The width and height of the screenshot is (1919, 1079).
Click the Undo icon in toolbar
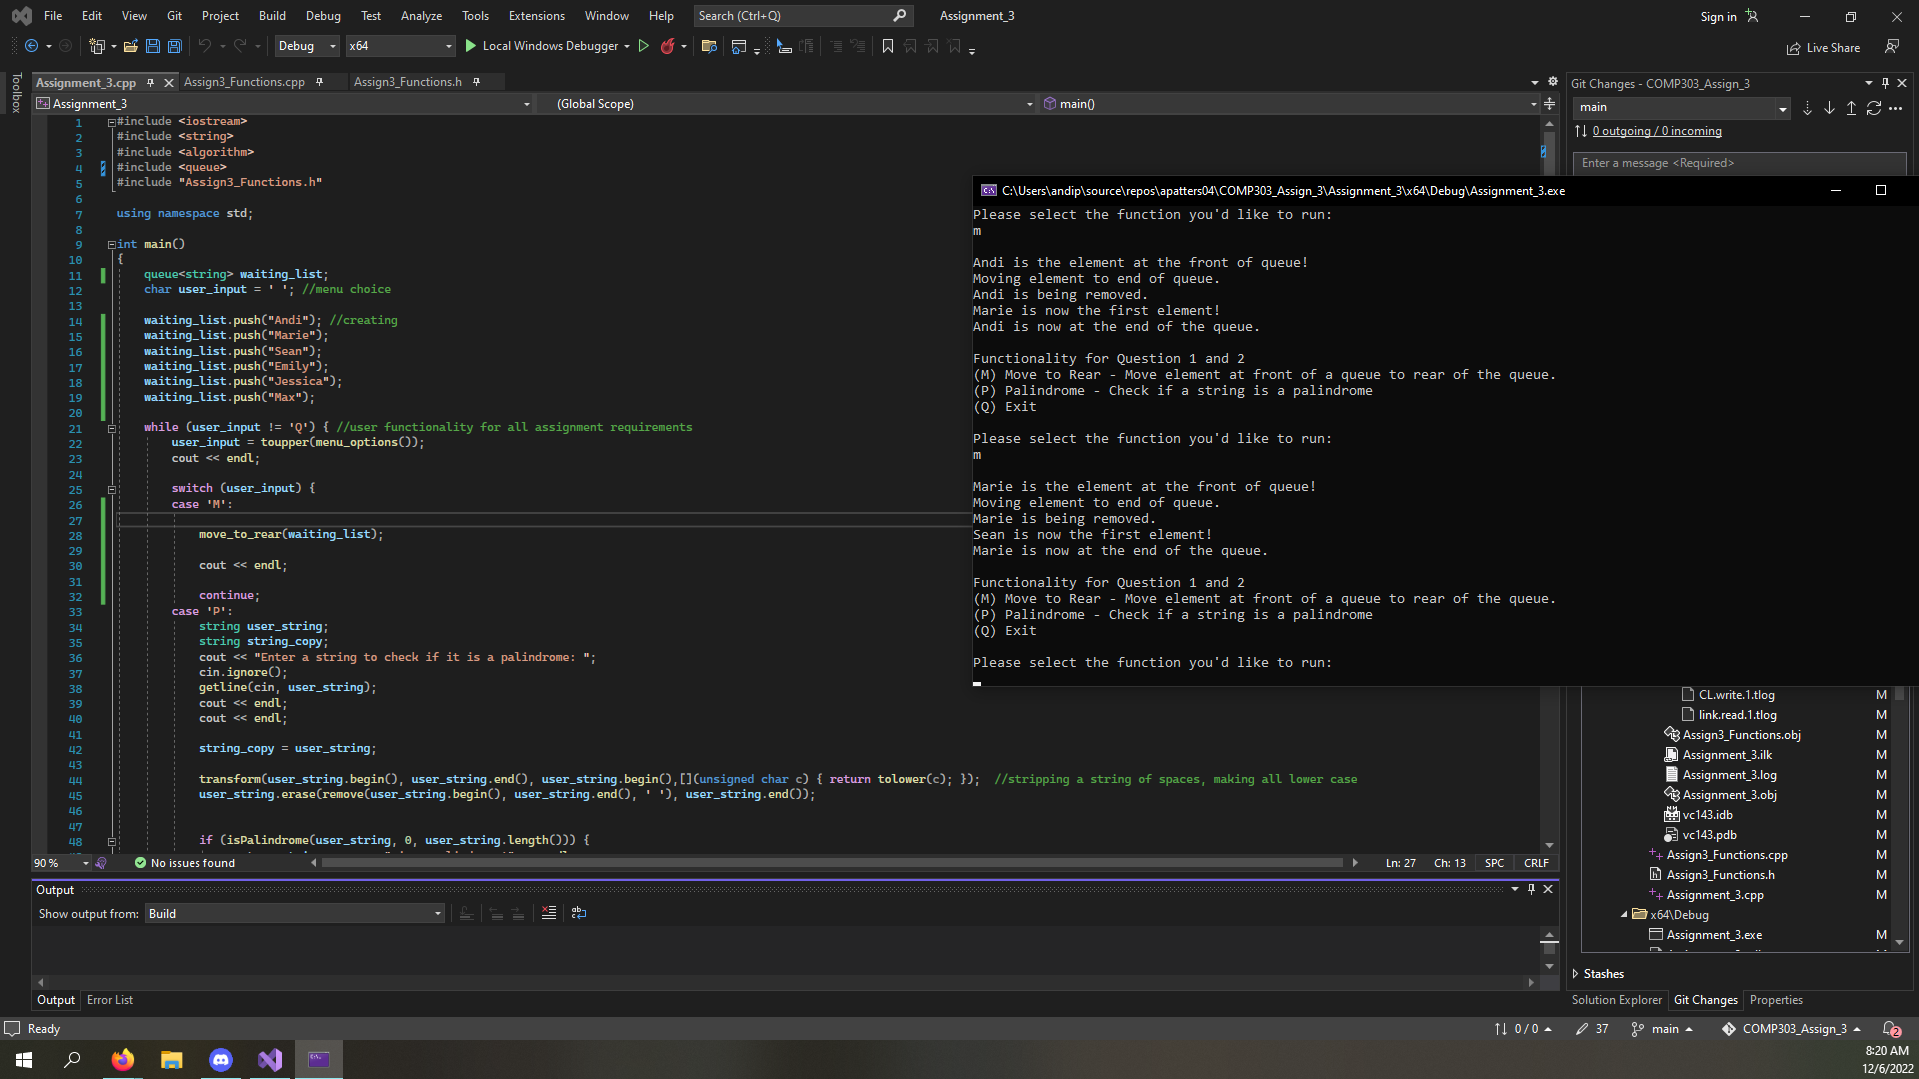[205, 46]
